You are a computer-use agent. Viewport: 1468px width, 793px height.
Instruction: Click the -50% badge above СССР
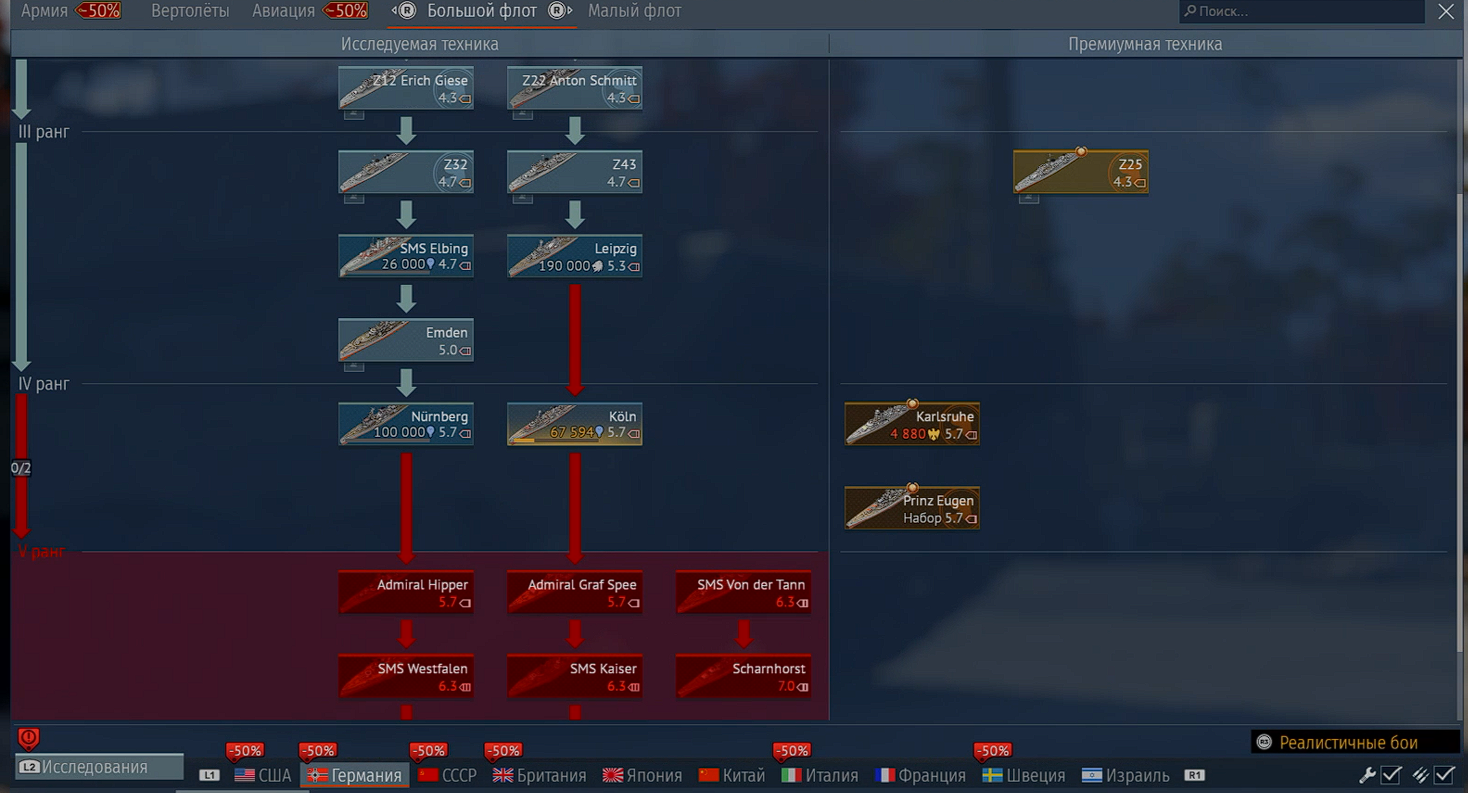click(x=428, y=751)
